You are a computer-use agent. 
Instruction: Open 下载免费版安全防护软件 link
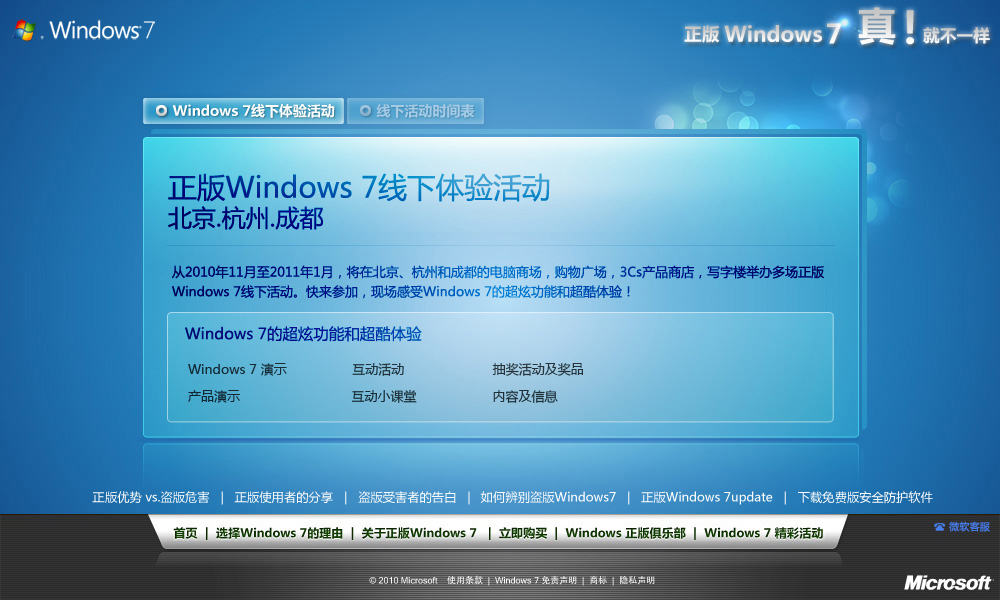pyautogui.click(x=865, y=497)
